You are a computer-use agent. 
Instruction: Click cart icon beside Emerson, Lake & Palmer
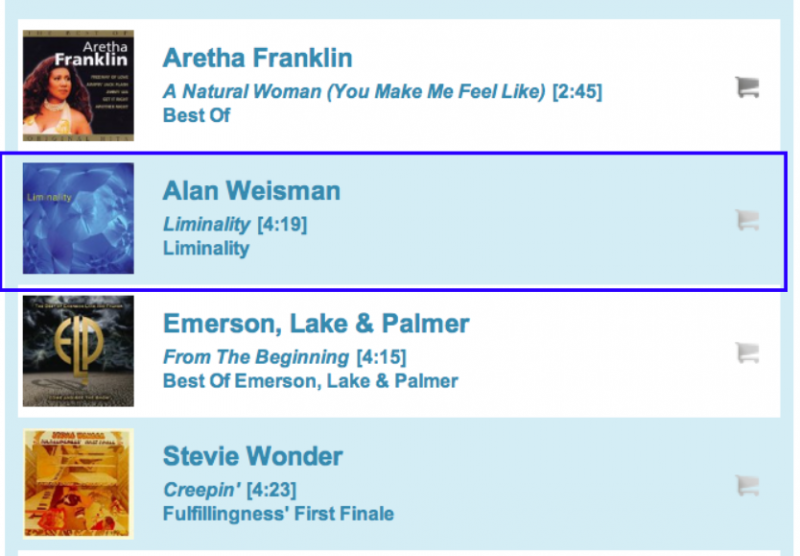pos(746,352)
